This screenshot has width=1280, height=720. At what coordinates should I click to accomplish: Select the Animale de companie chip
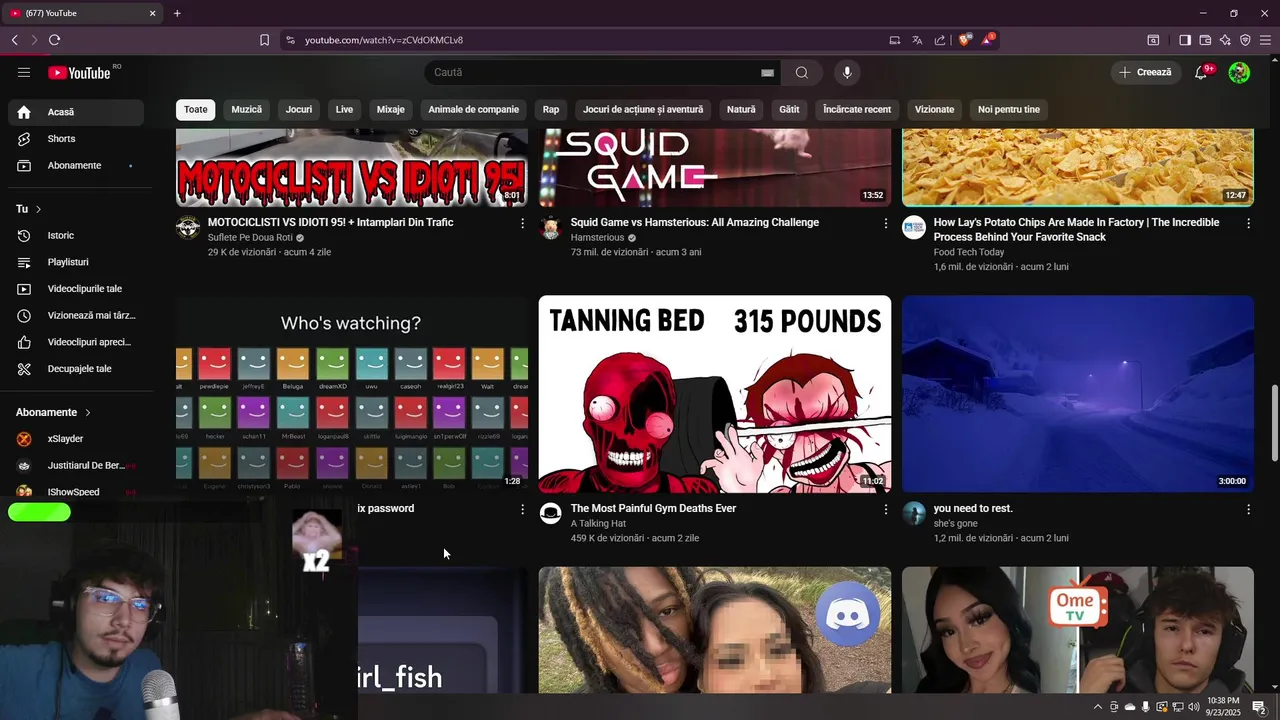474,109
